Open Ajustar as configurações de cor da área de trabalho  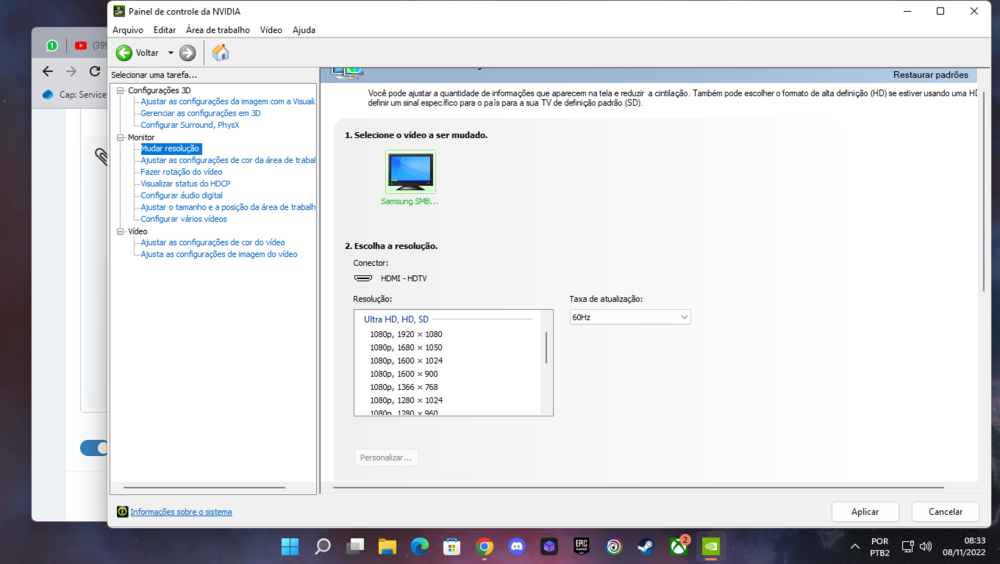[x=228, y=160]
